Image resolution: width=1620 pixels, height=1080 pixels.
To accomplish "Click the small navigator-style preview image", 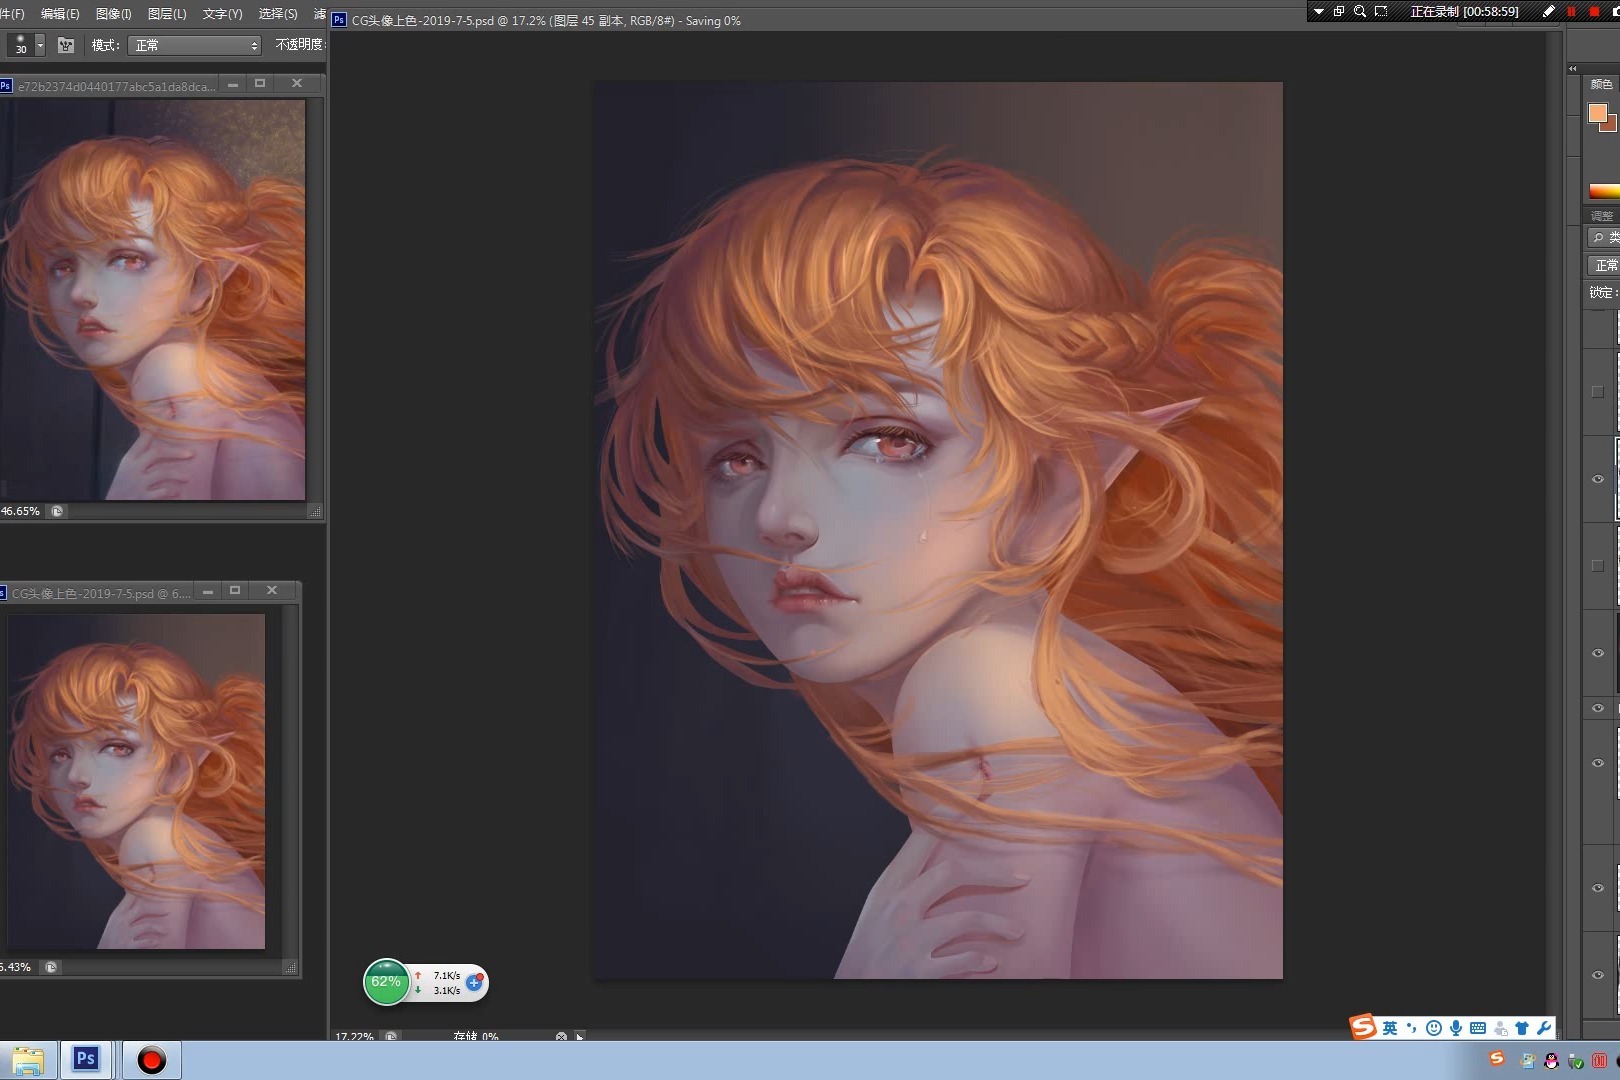I will click(x=136, y=781).
